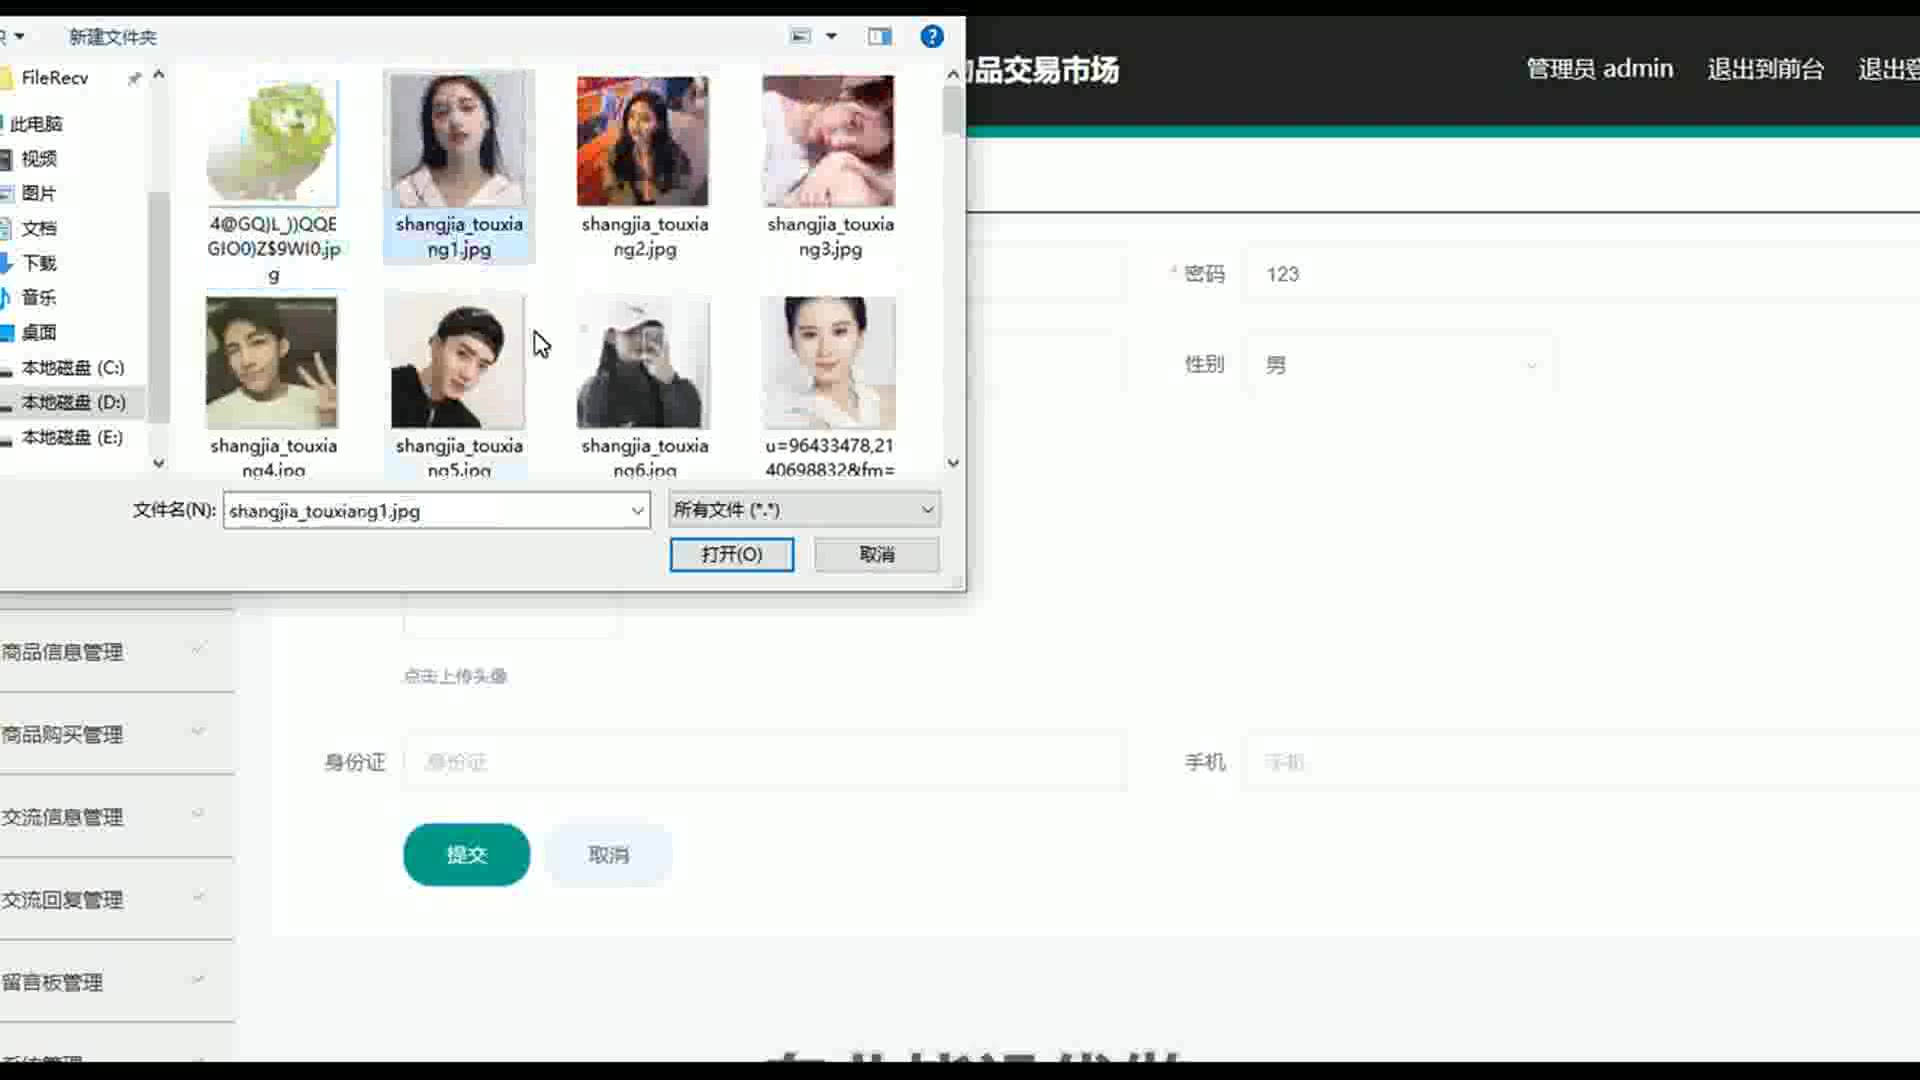Toggle the preview pane icon
This screenshot has height=1080, width=1920.
880,37
